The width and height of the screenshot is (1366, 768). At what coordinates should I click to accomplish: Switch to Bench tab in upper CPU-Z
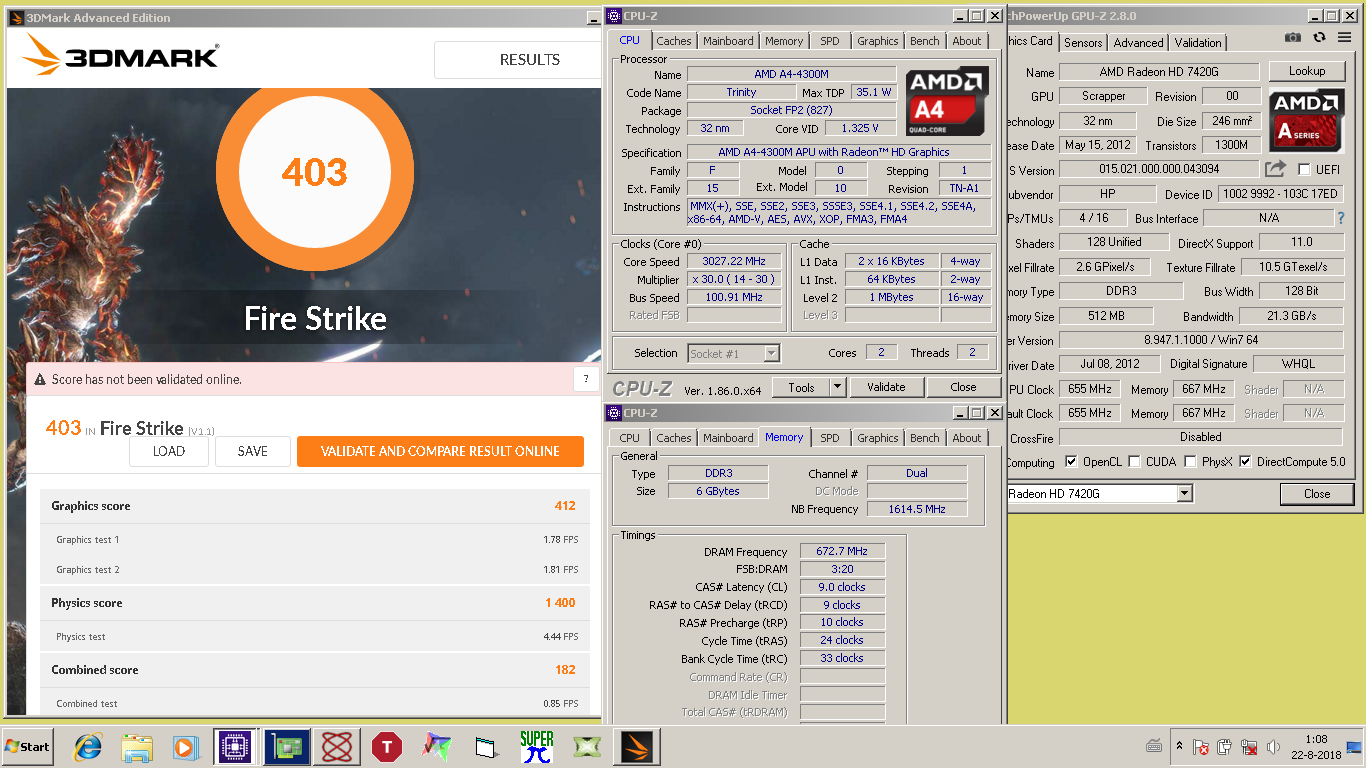[924, 41]
